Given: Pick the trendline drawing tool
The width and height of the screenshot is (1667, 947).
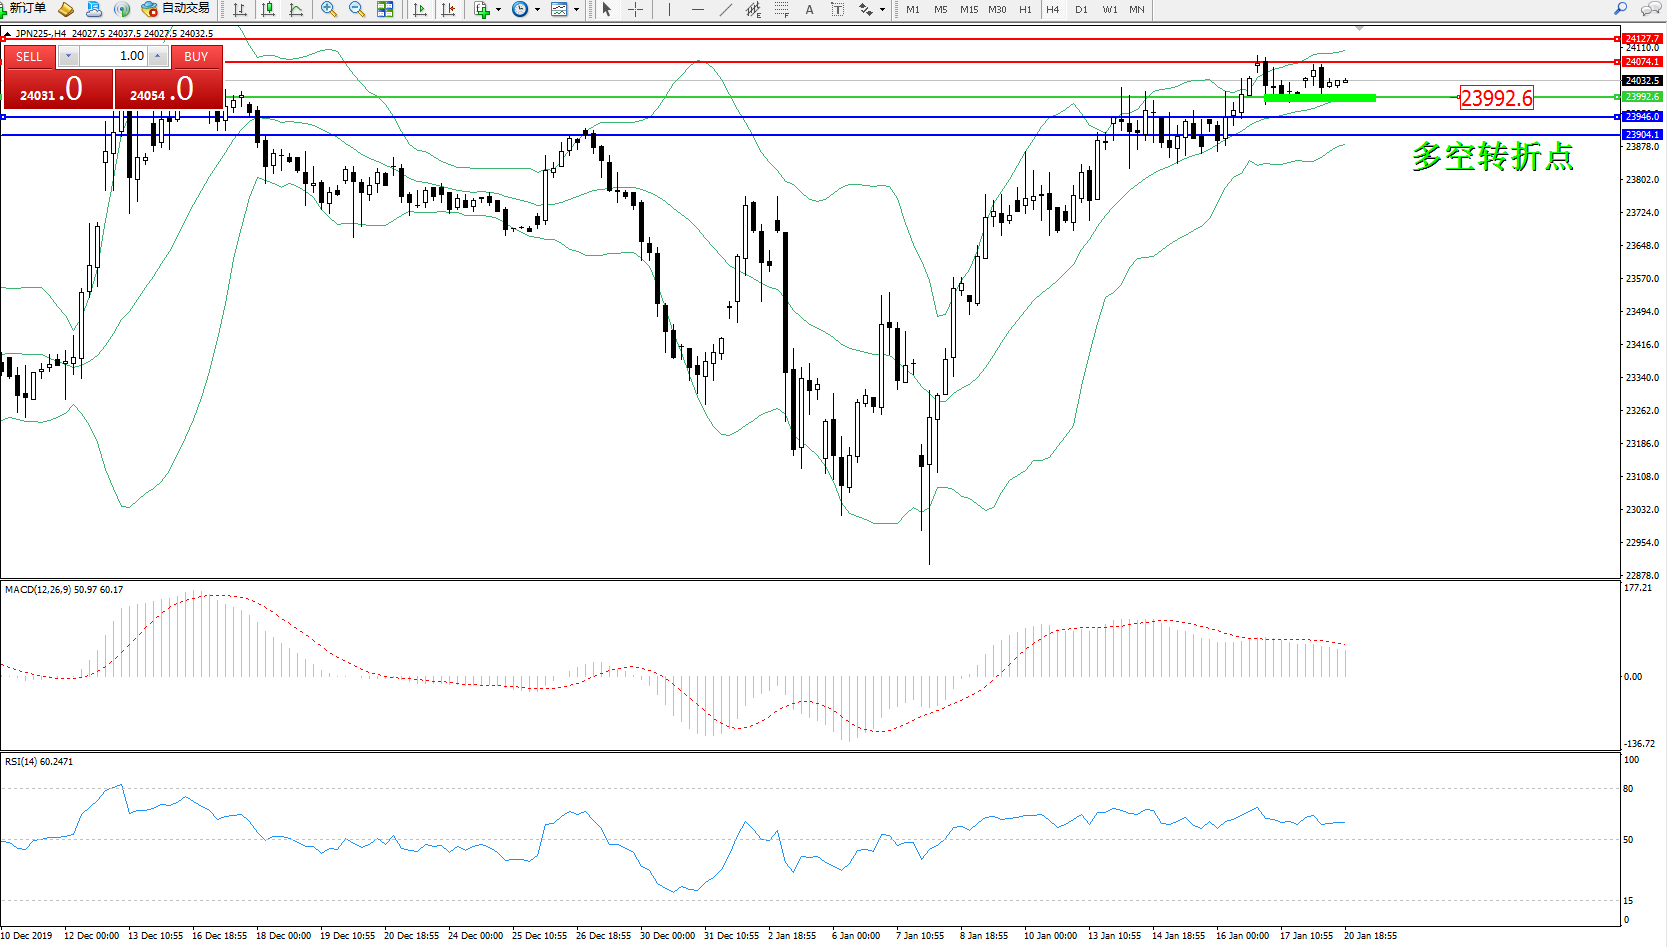Looking at the screenshot, I should (x=725, y=9).
